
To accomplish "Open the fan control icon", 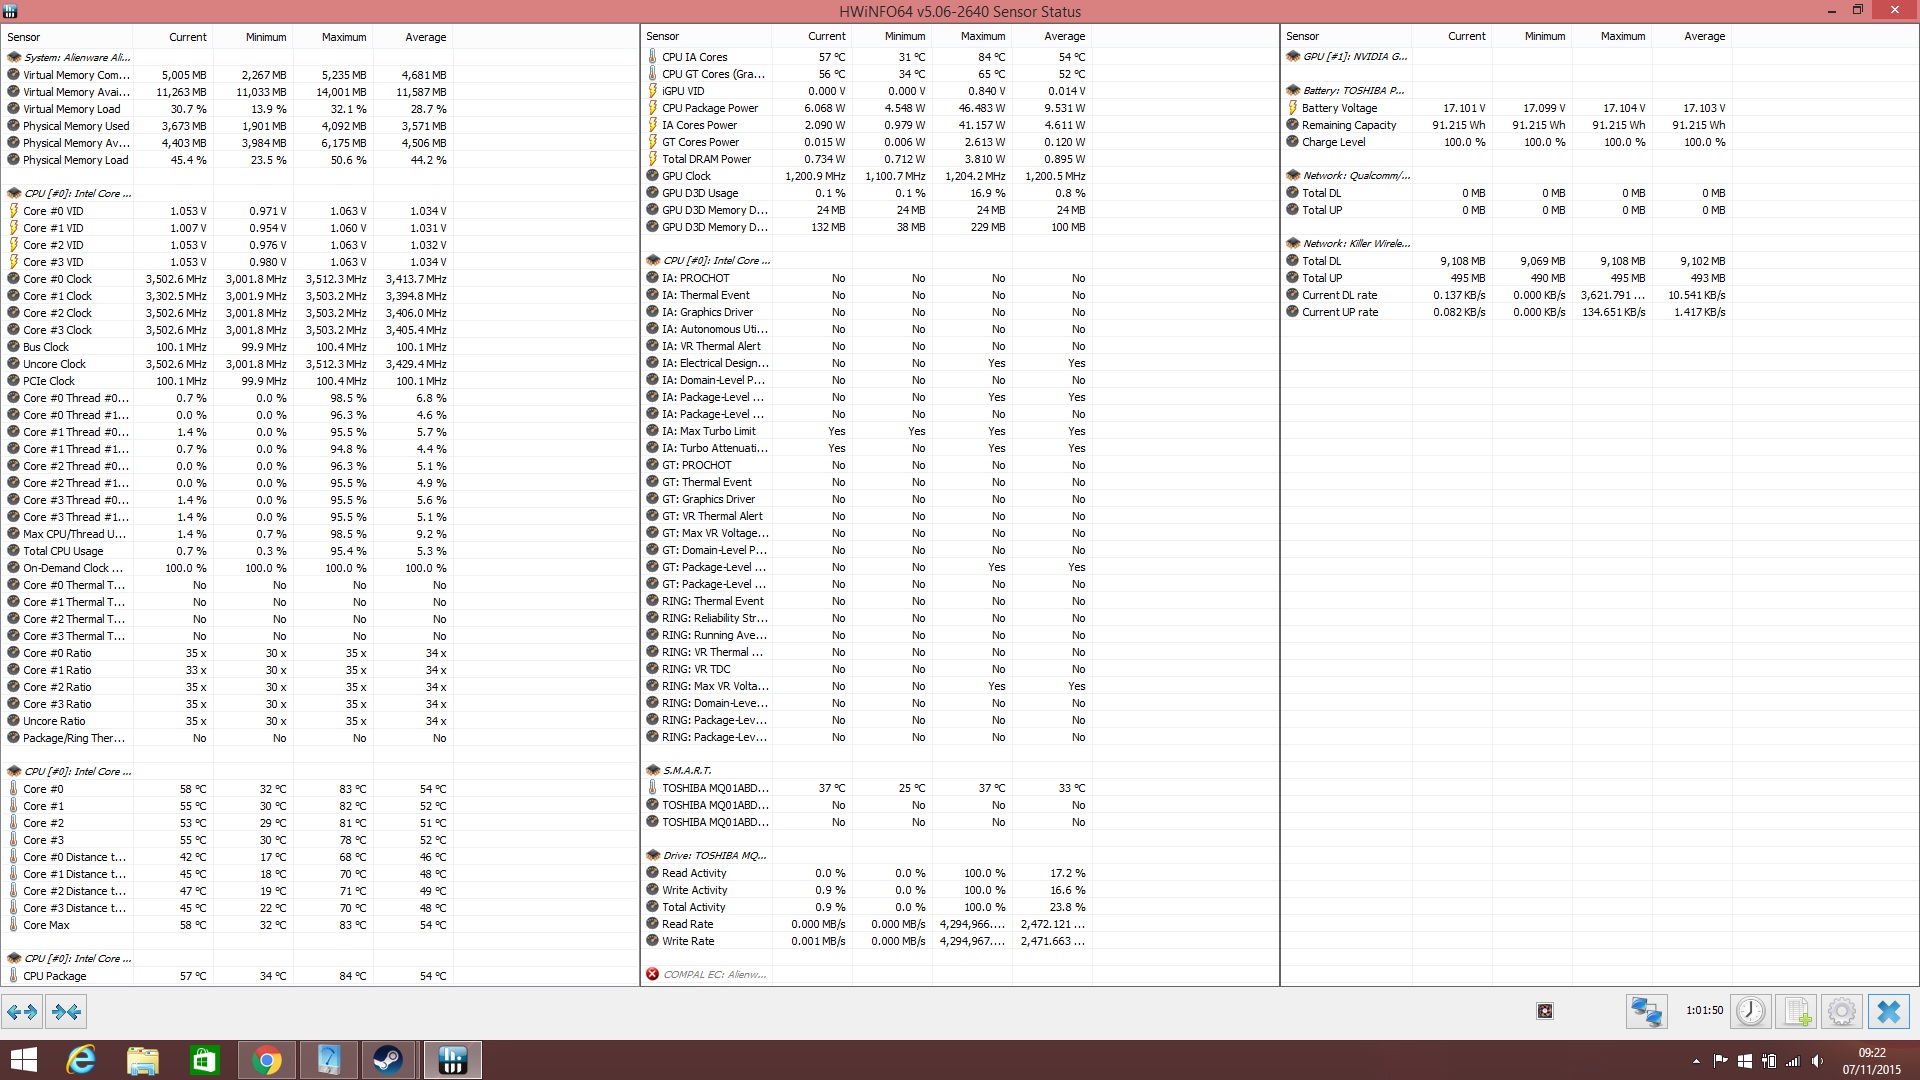I will [1545, 1011].
